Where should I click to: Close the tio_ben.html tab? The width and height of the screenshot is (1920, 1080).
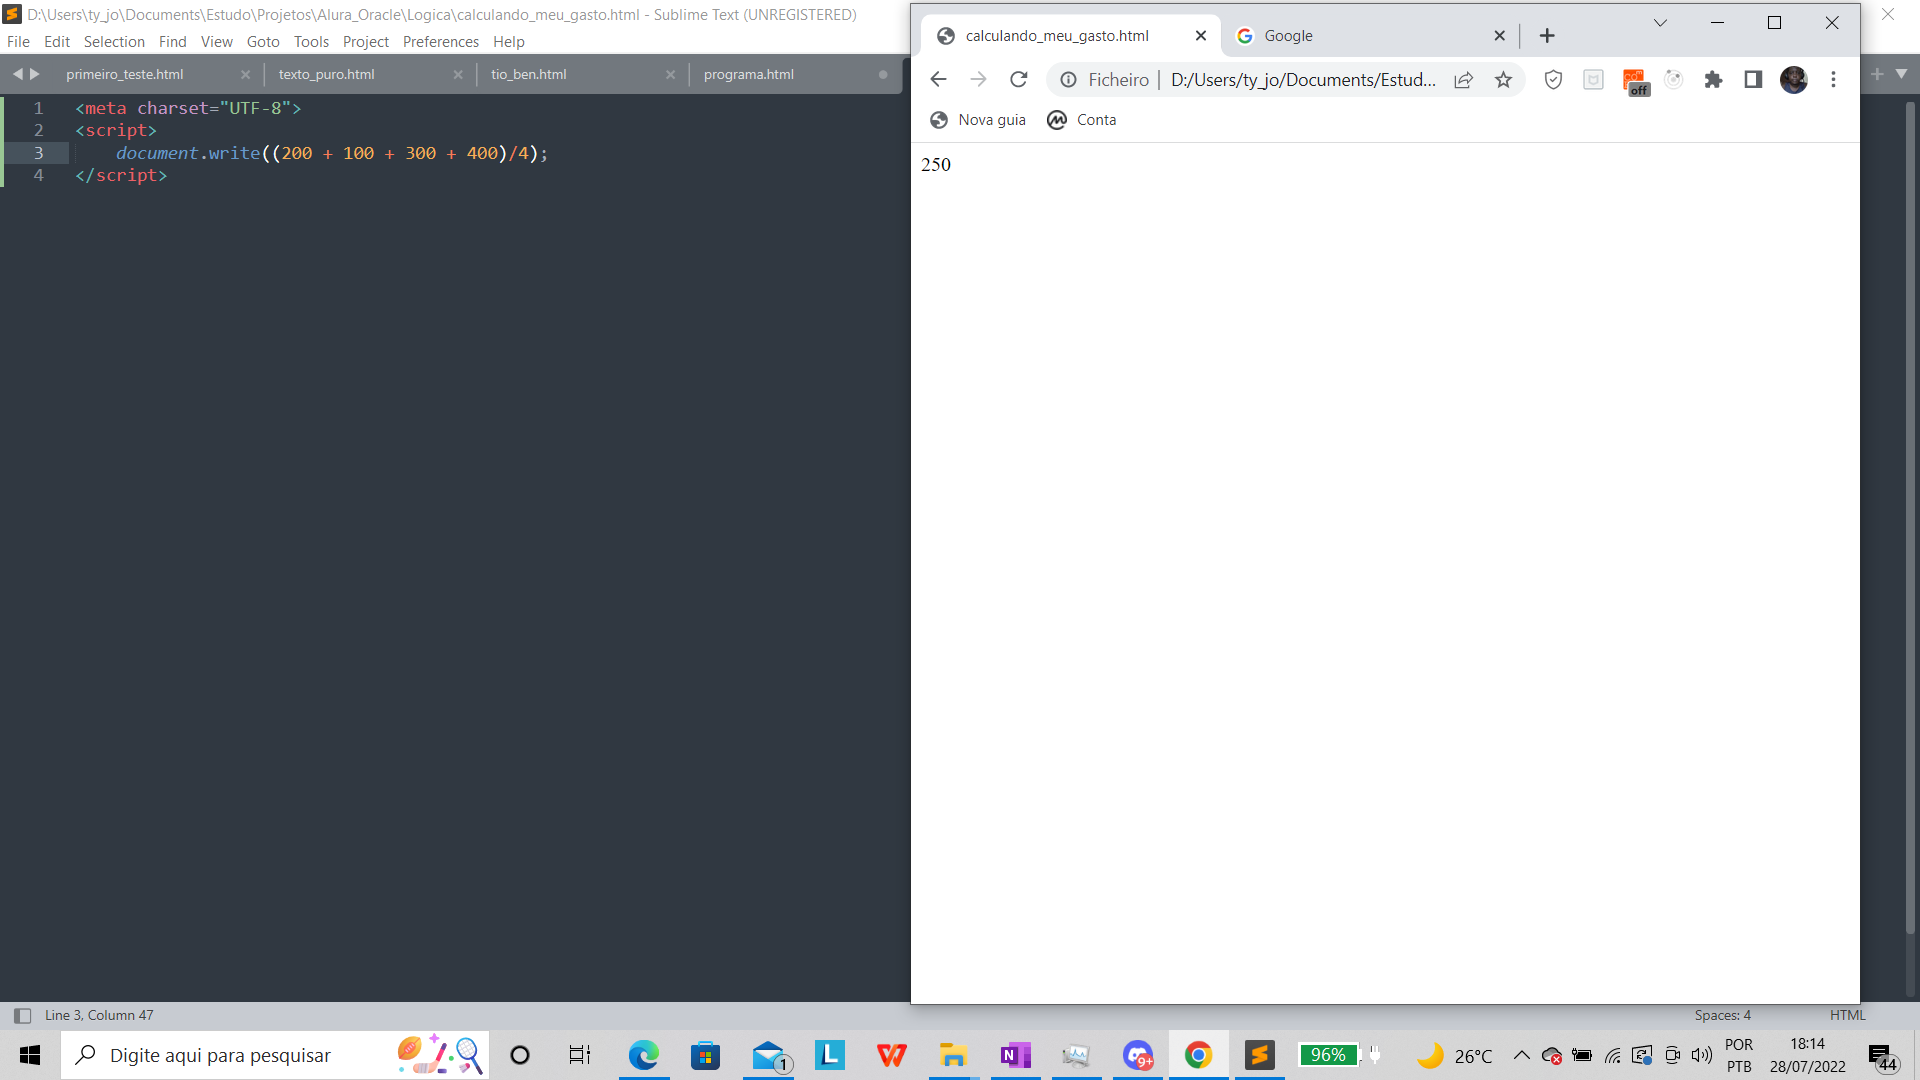click(670, 75)
